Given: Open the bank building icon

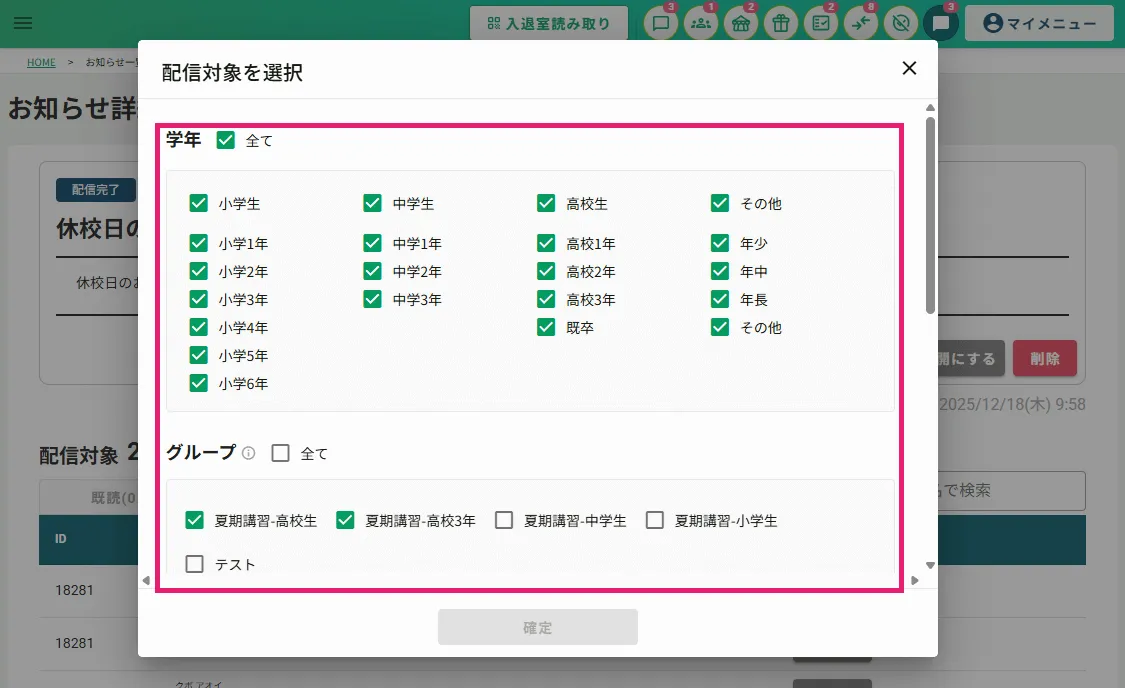Looking at the screenshot, I should tap(741, 24).
